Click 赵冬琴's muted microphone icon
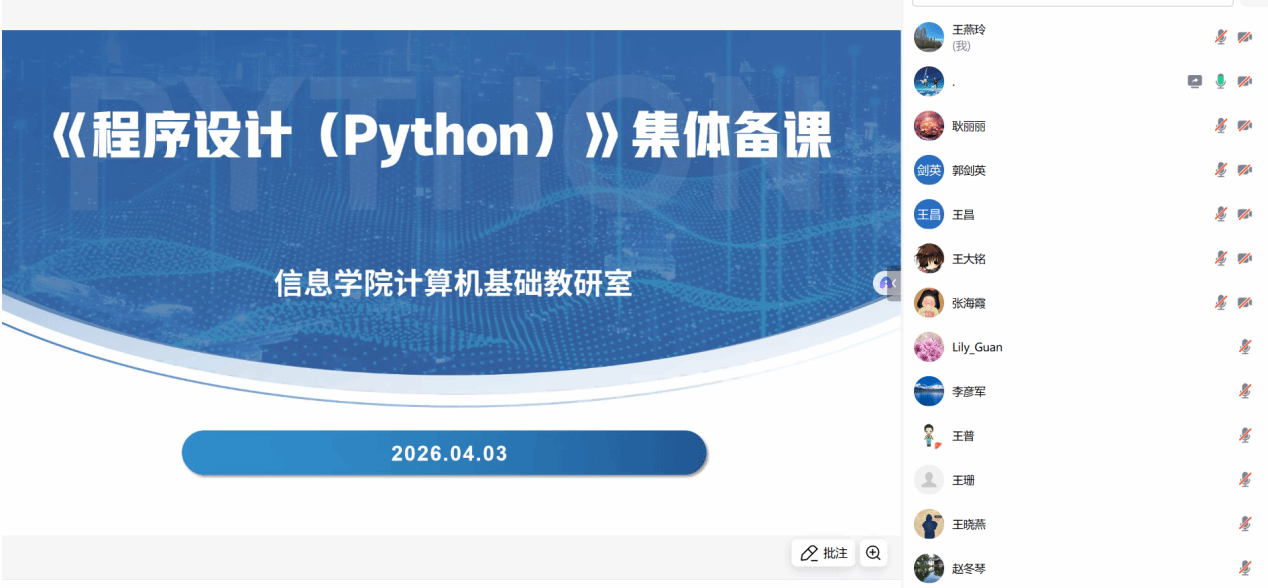 (1244, 568)
